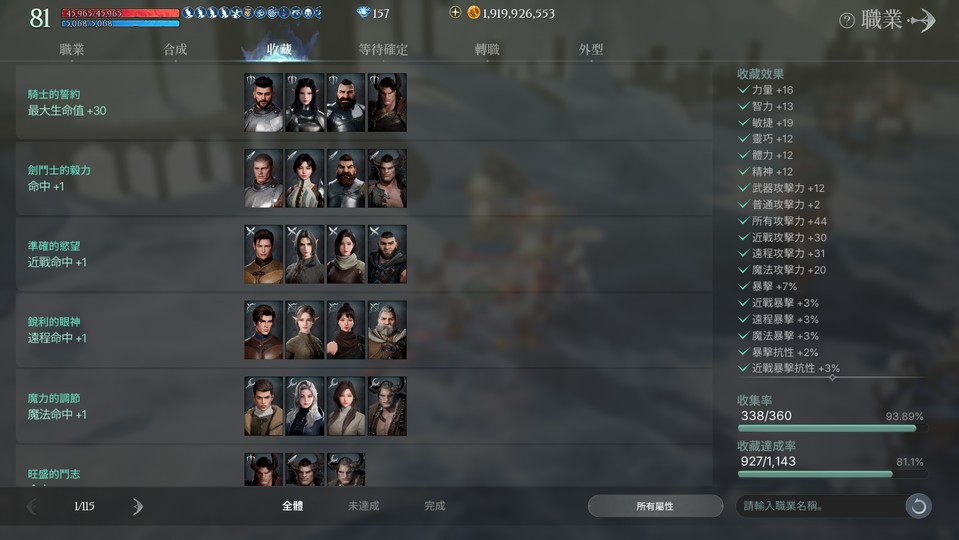Switch to the 合成 tab
Screen dimensions: 959x540
[176, 50]
